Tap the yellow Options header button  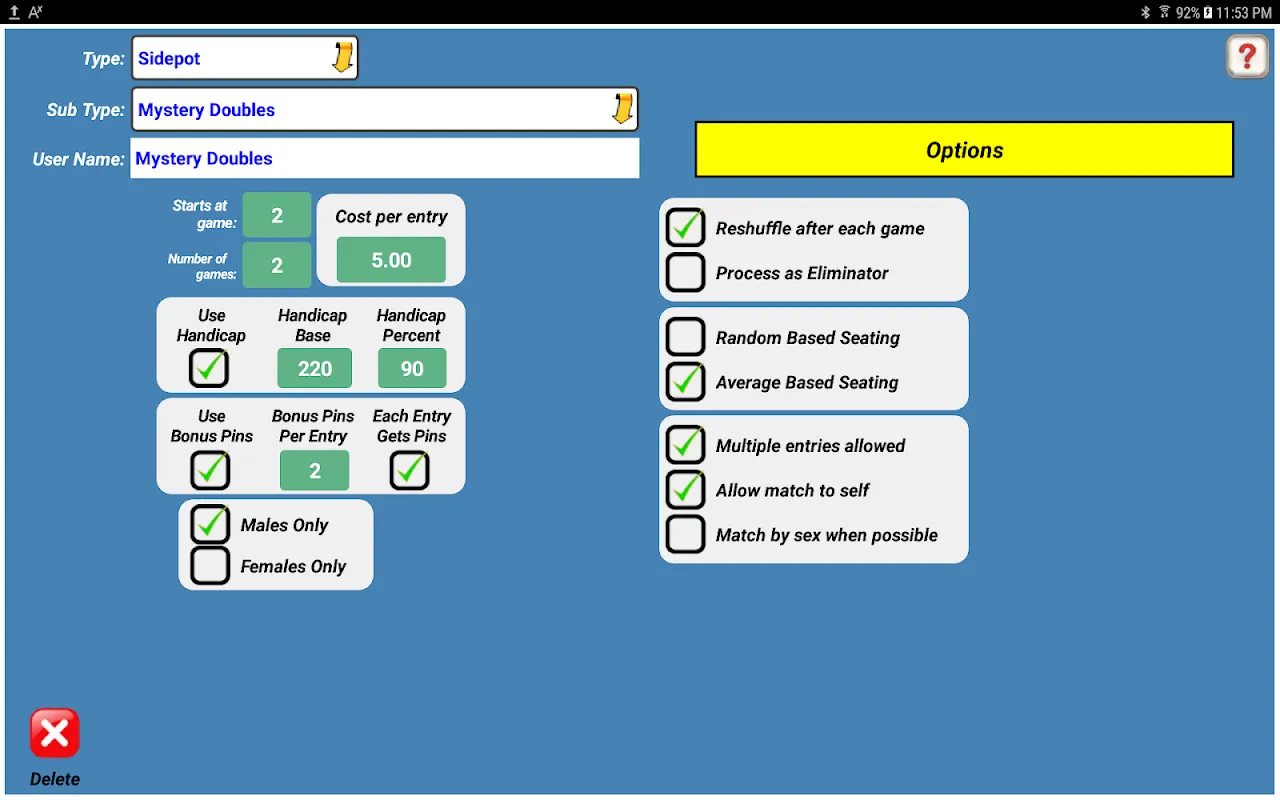click(964, 150)
